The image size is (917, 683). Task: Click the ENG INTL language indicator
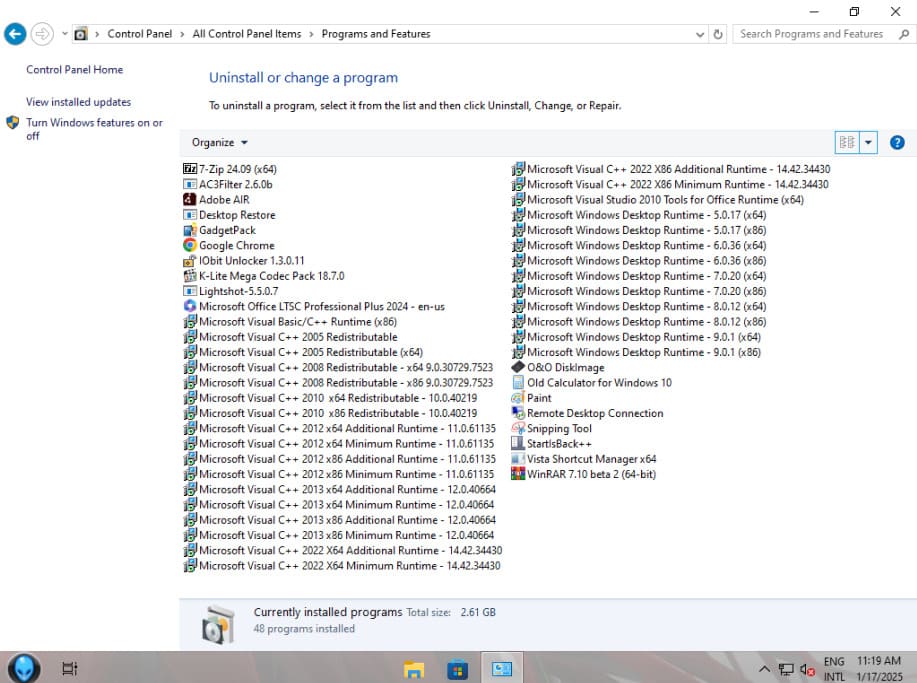(x=834, y=668)
